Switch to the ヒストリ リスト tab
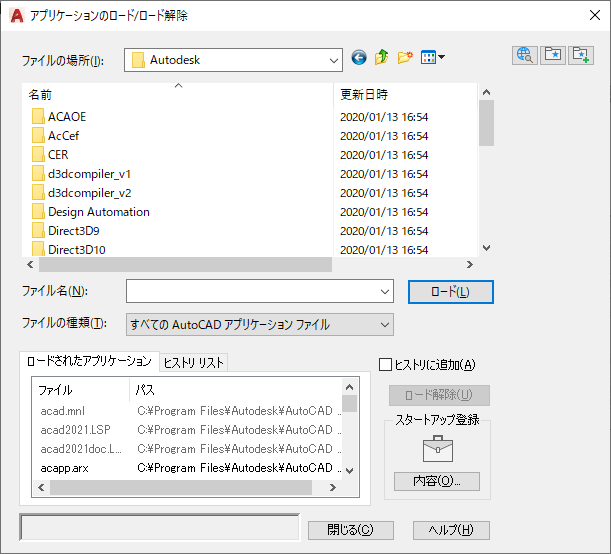611x554 pixels. 193,363
